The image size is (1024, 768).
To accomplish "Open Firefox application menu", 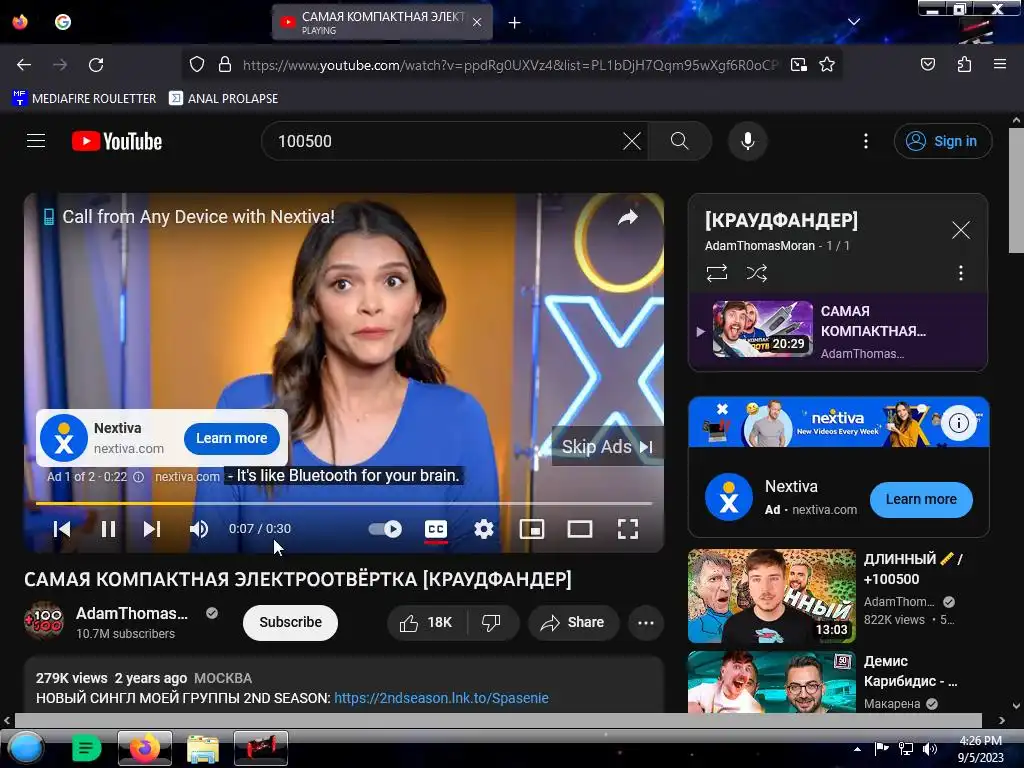I will pyautogui.click(x=1000, y=65).
